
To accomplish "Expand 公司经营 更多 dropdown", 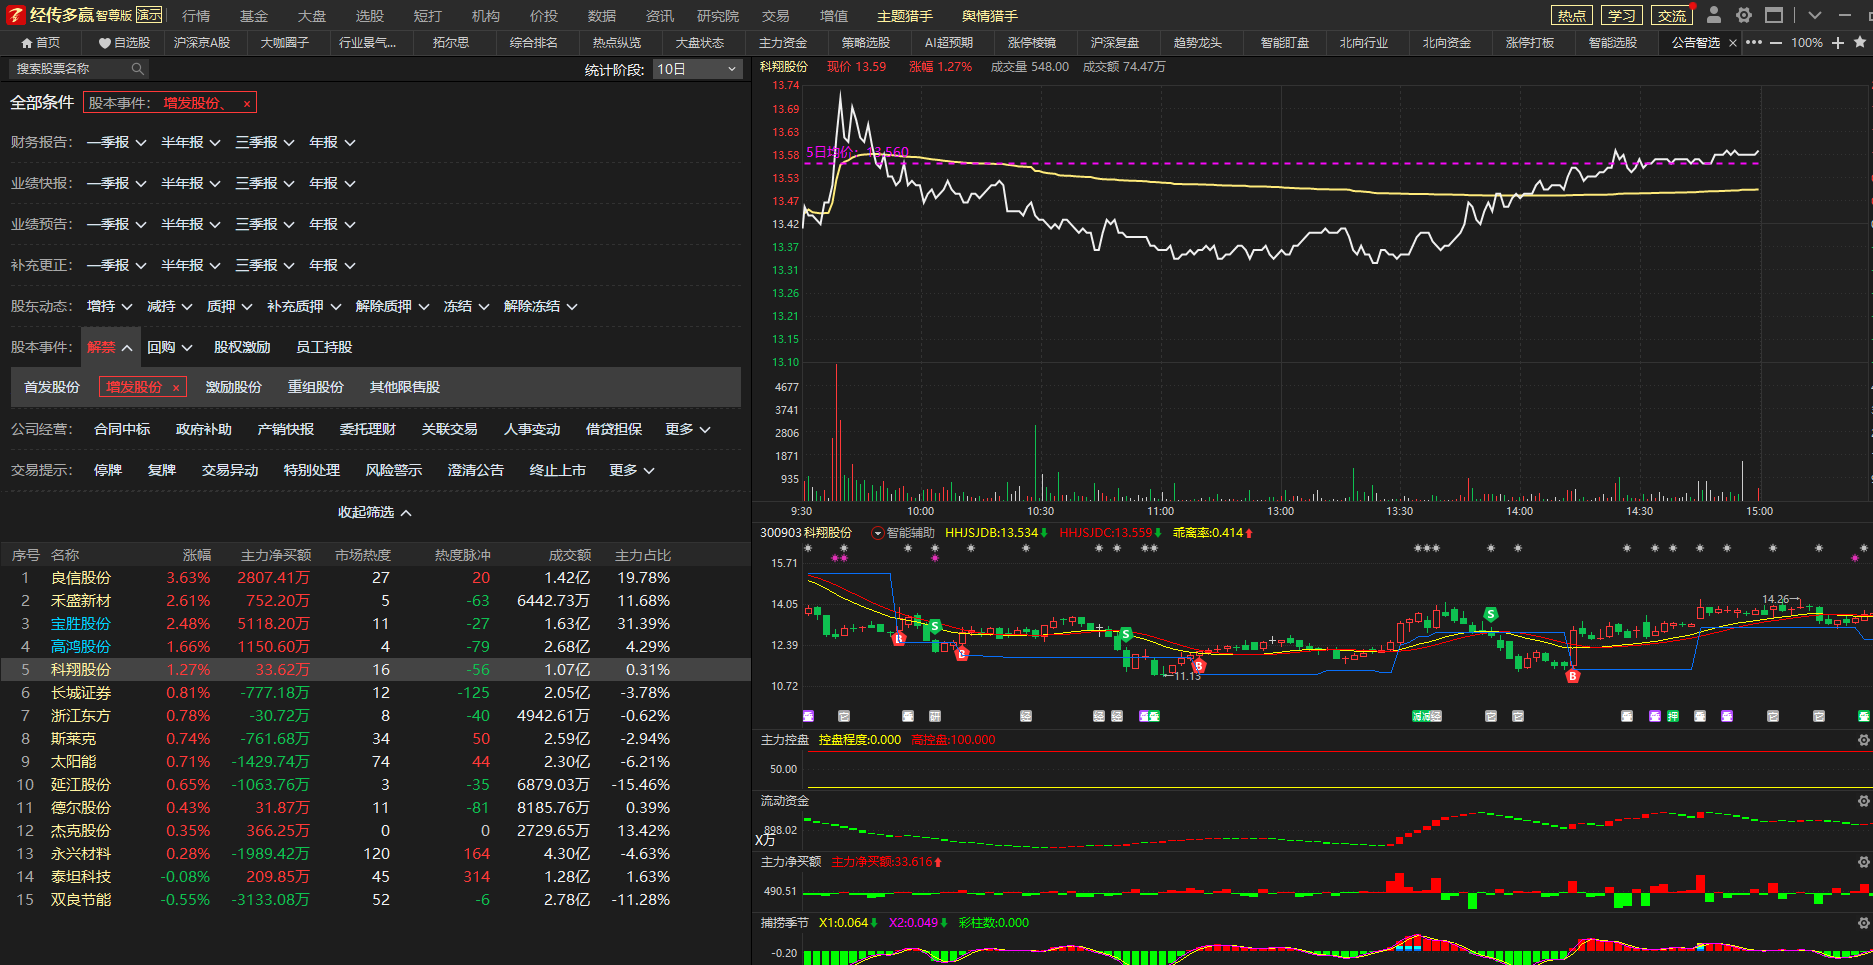I will [688, 429].
